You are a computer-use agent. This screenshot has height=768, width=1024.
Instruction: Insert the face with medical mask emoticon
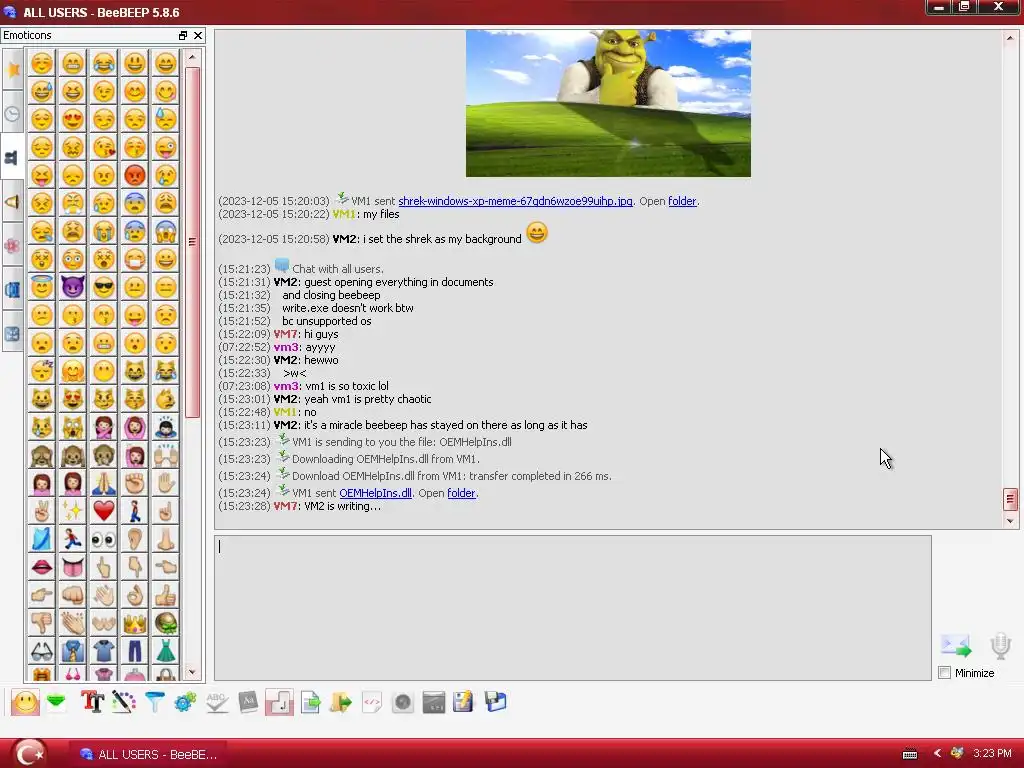pyautogui.click(x=135, y=259)
